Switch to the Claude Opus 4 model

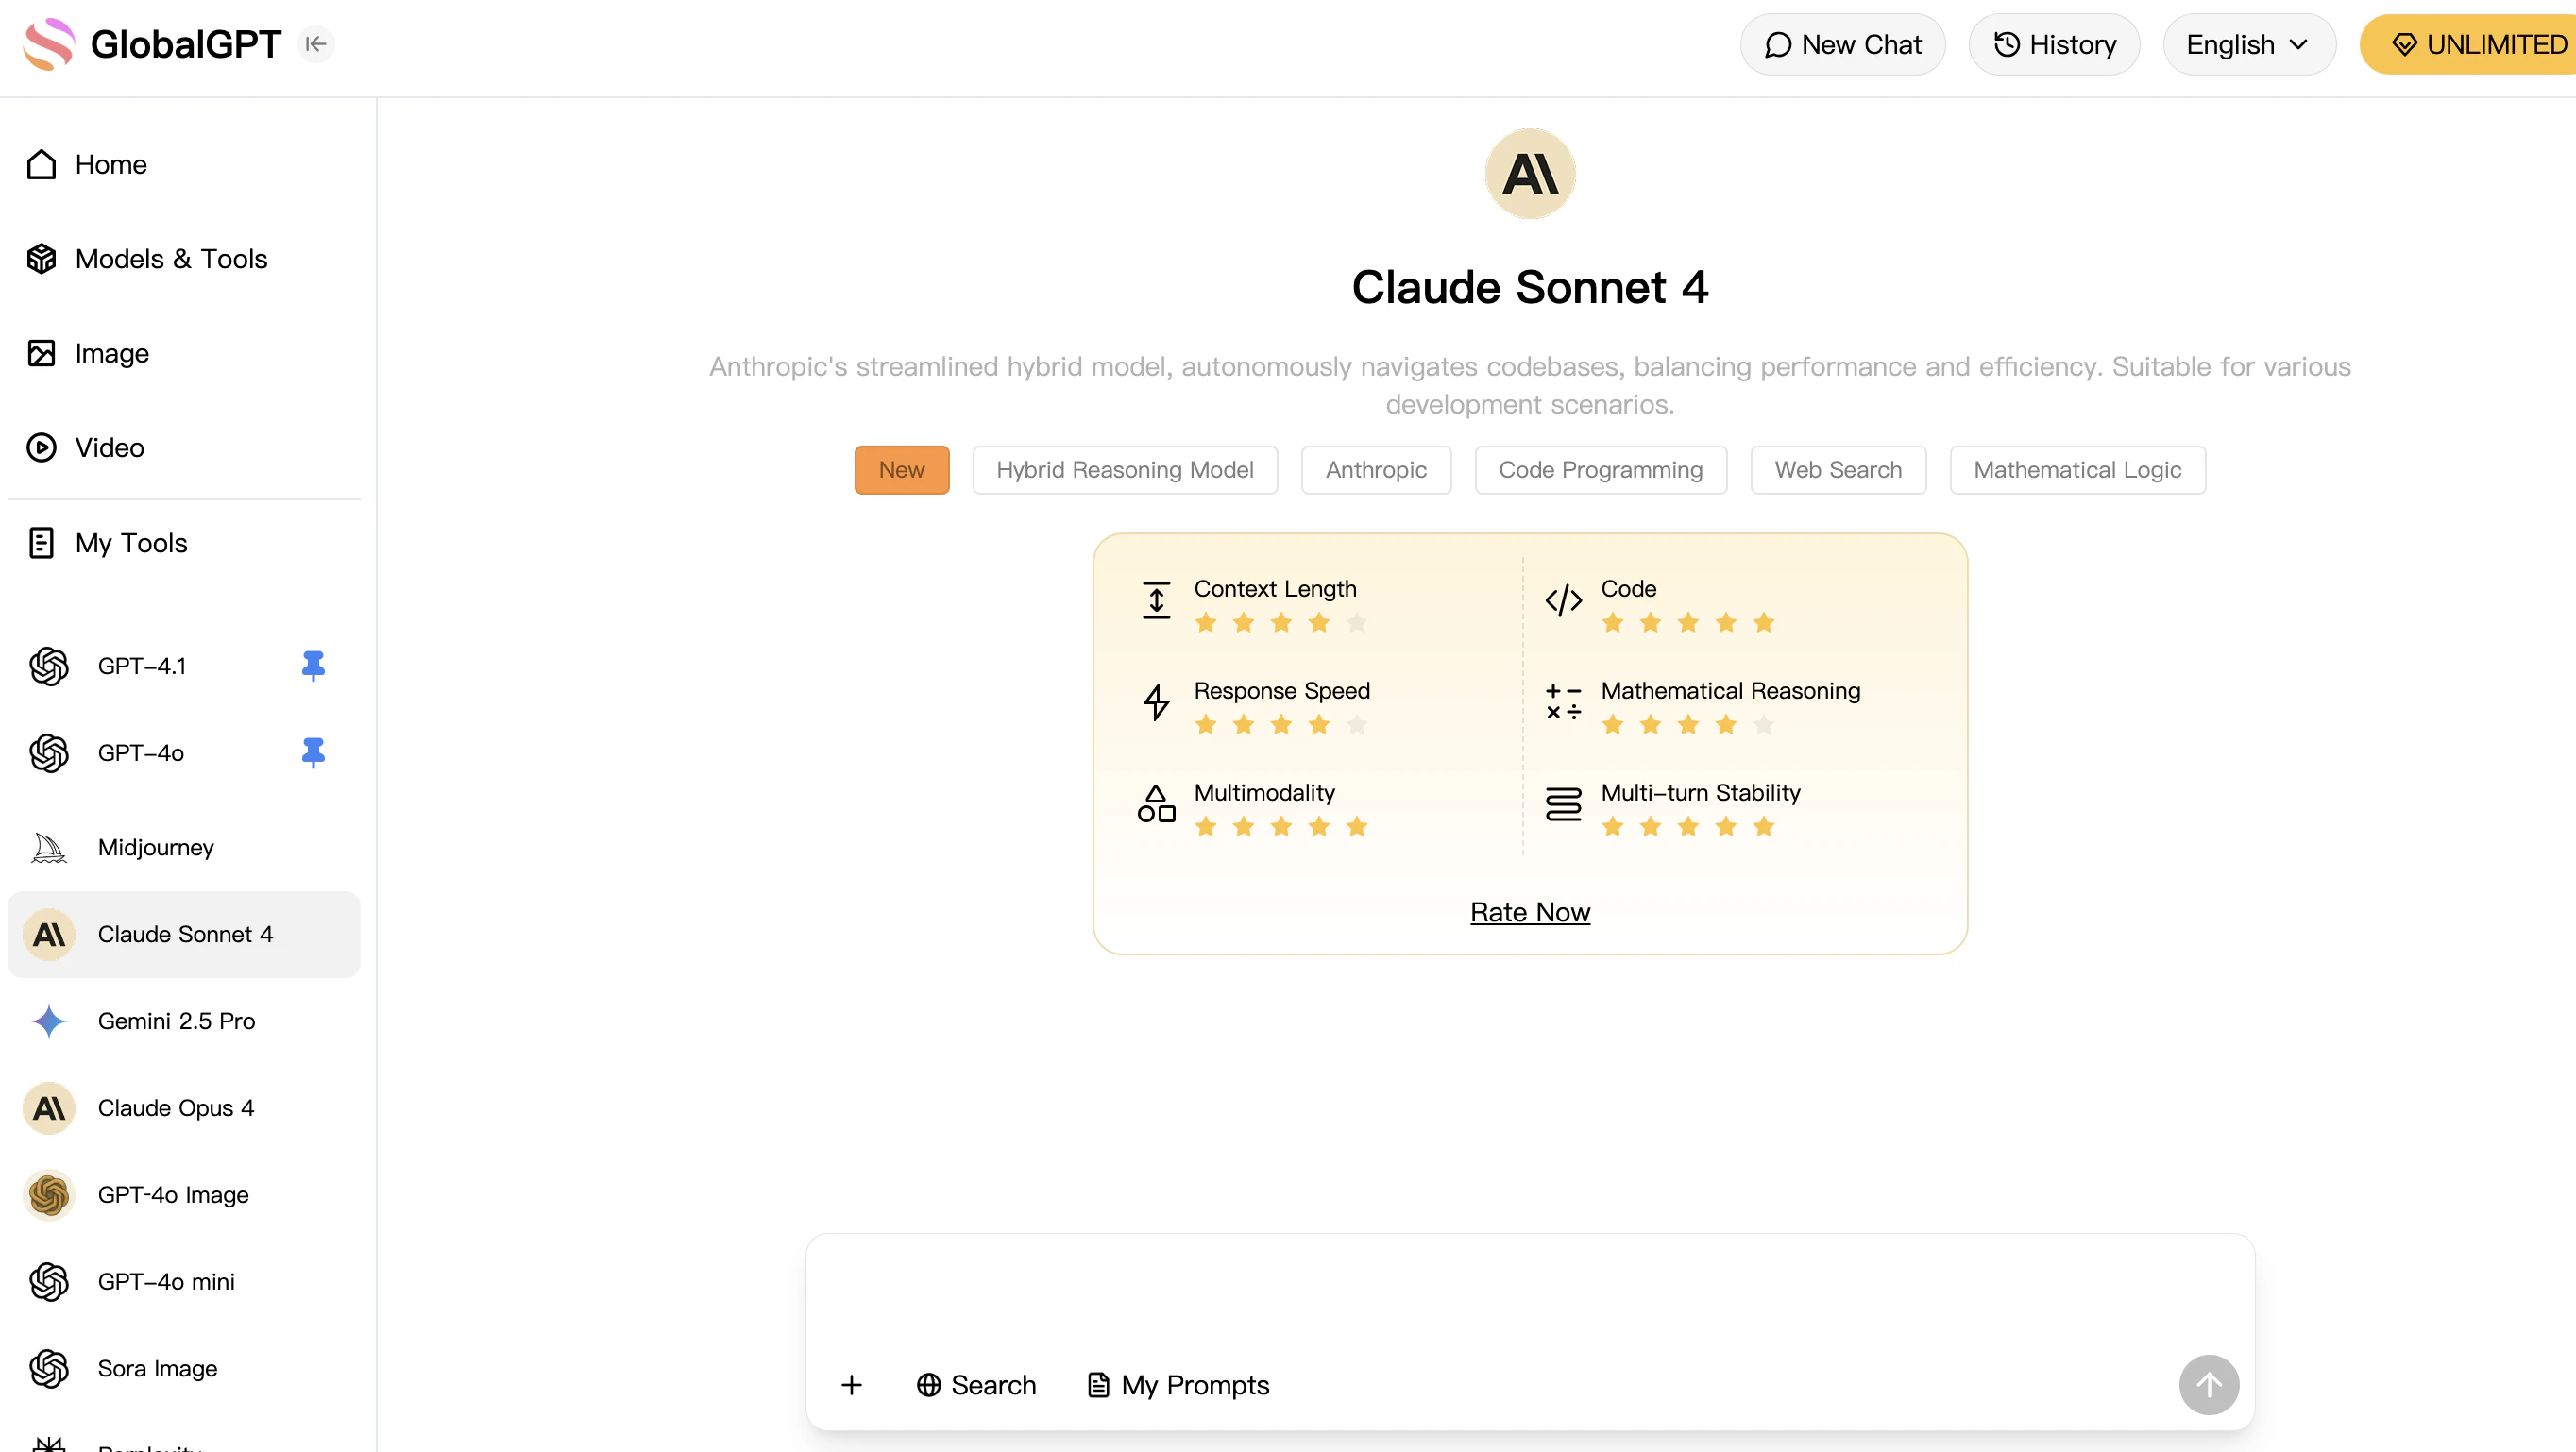[x=176, y=1108]
